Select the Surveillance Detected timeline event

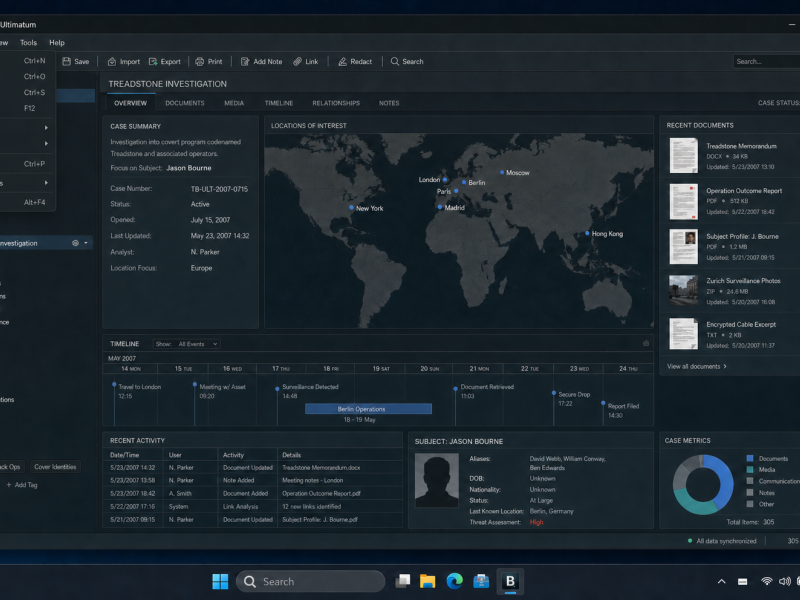(x=310, y=387)
